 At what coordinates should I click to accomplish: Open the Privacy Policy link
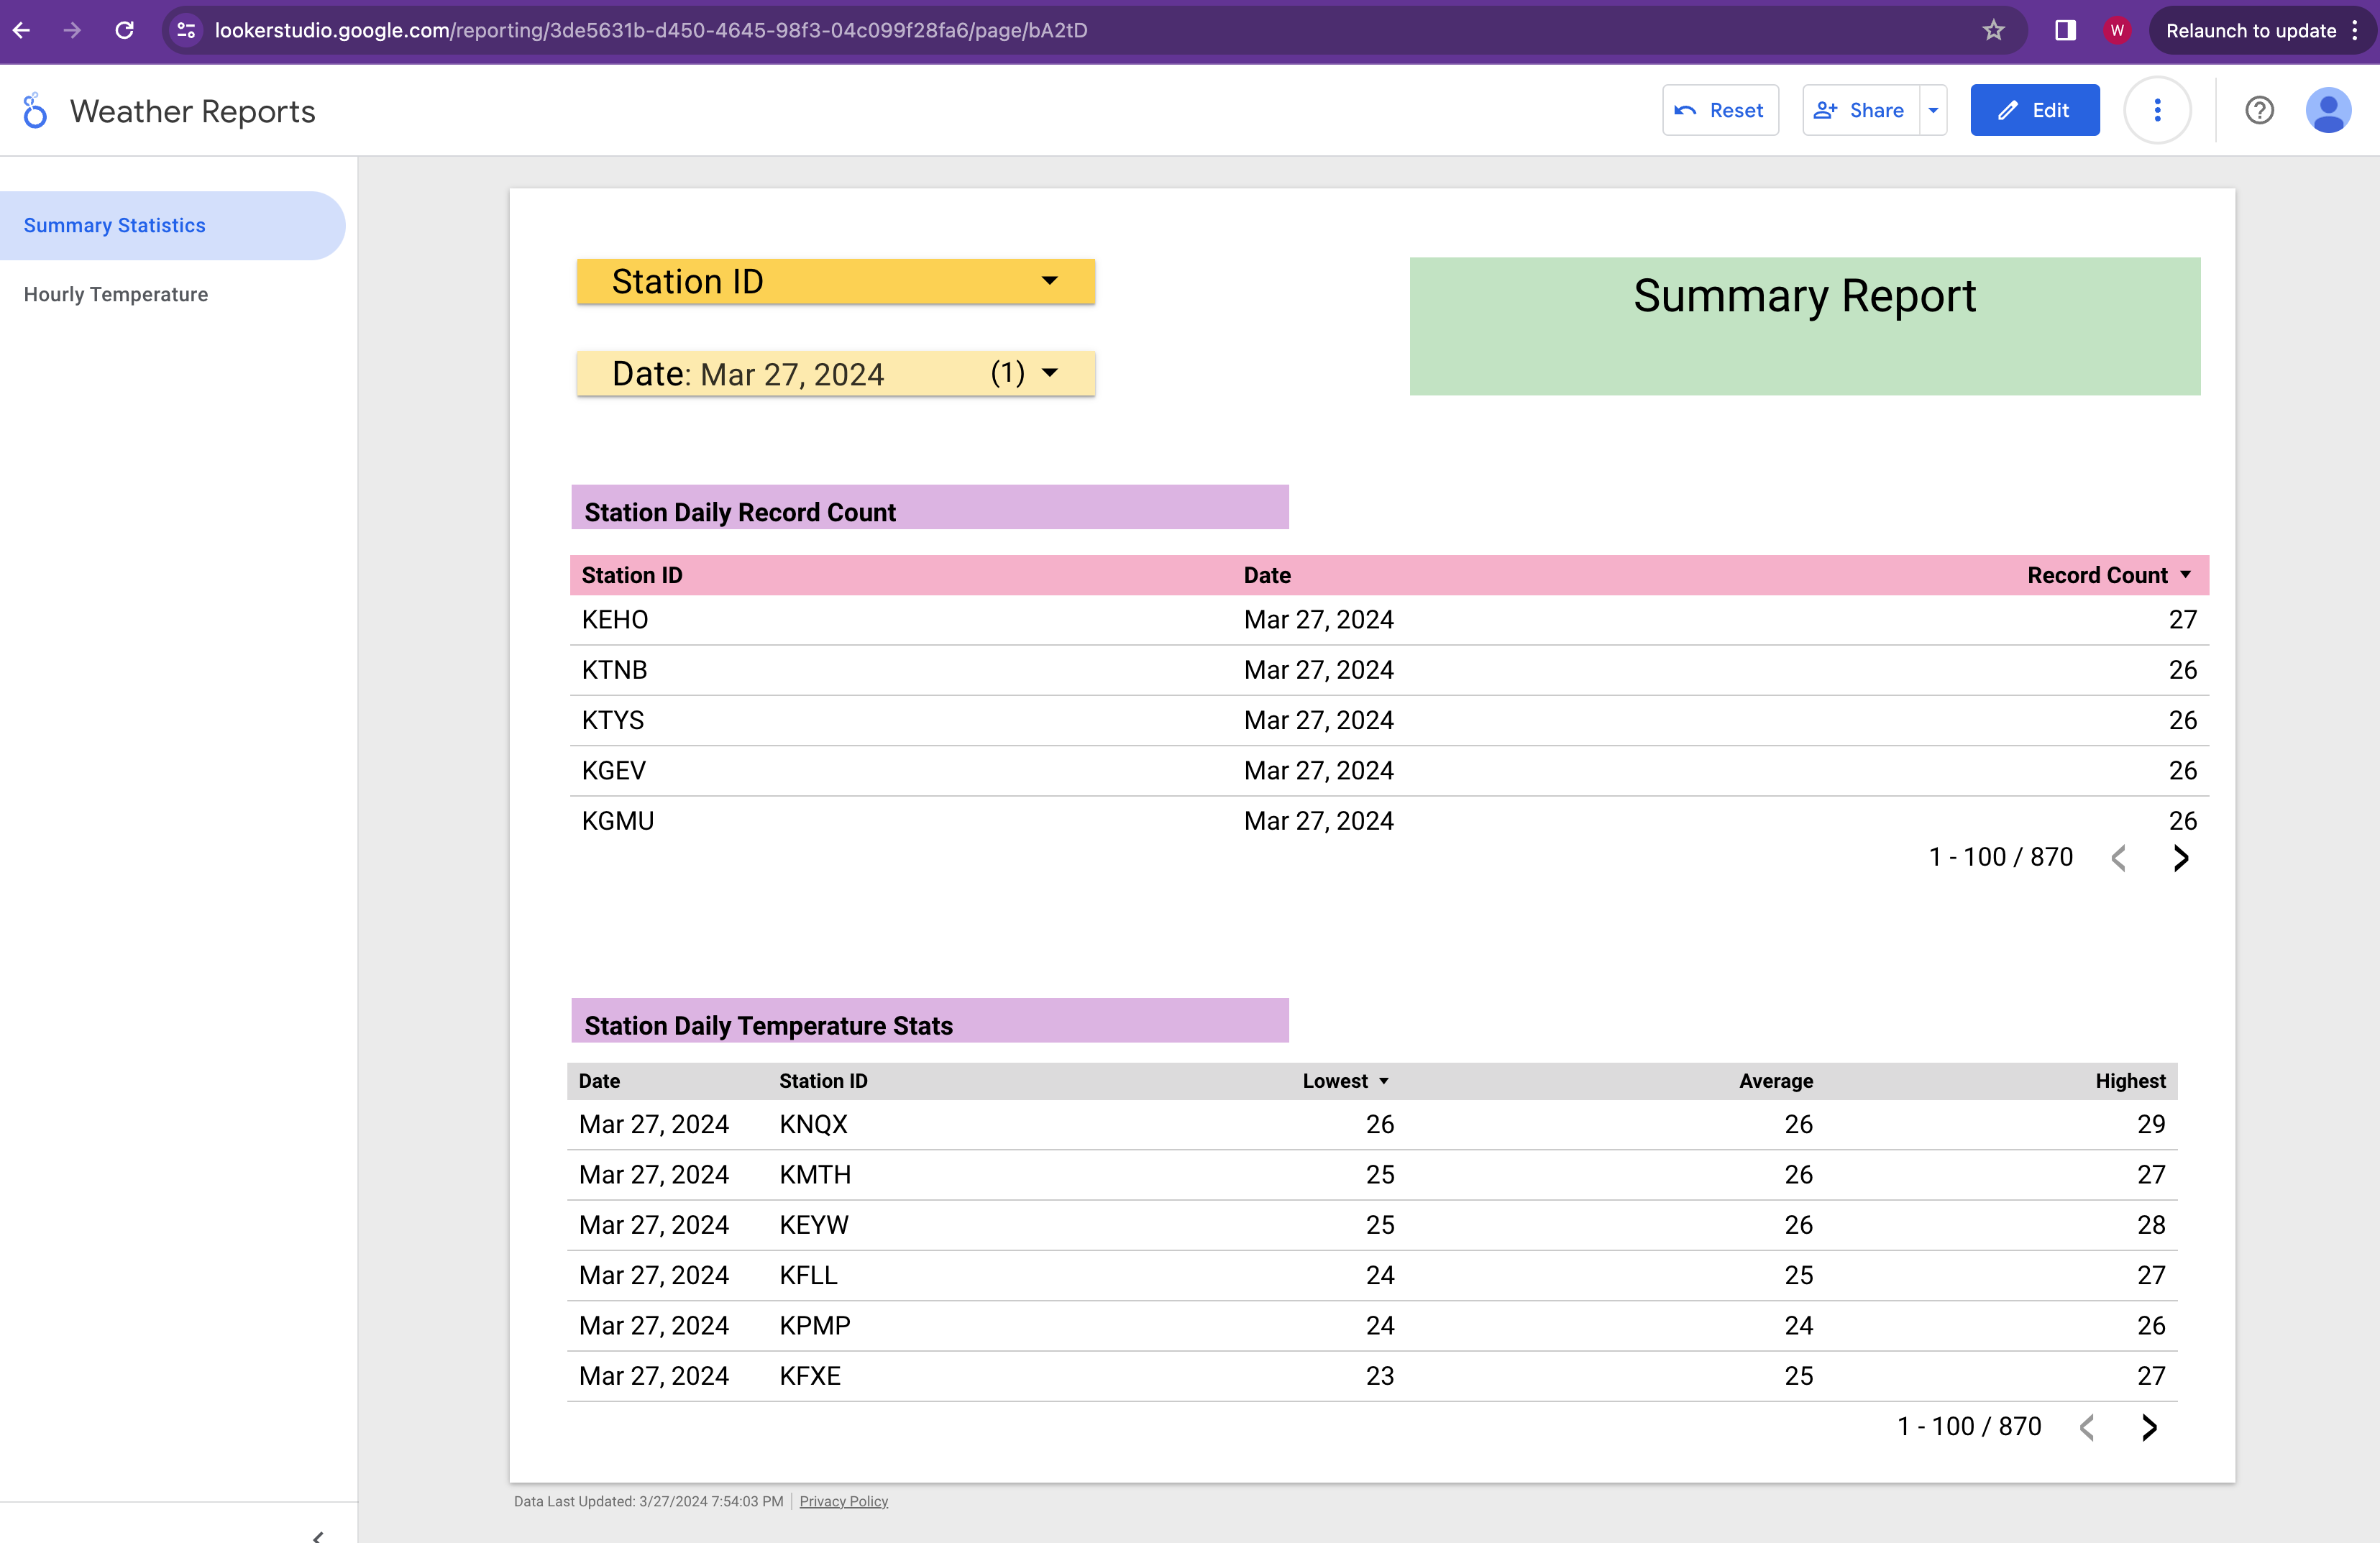(x=843, y=1501)
